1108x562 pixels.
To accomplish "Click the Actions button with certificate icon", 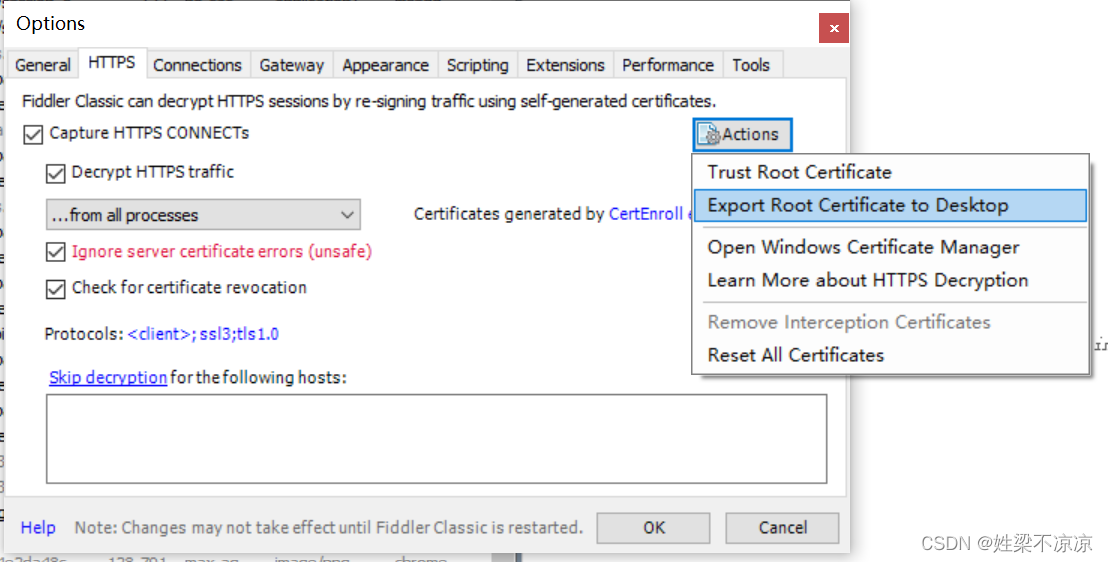I will [x=742, y=134].
